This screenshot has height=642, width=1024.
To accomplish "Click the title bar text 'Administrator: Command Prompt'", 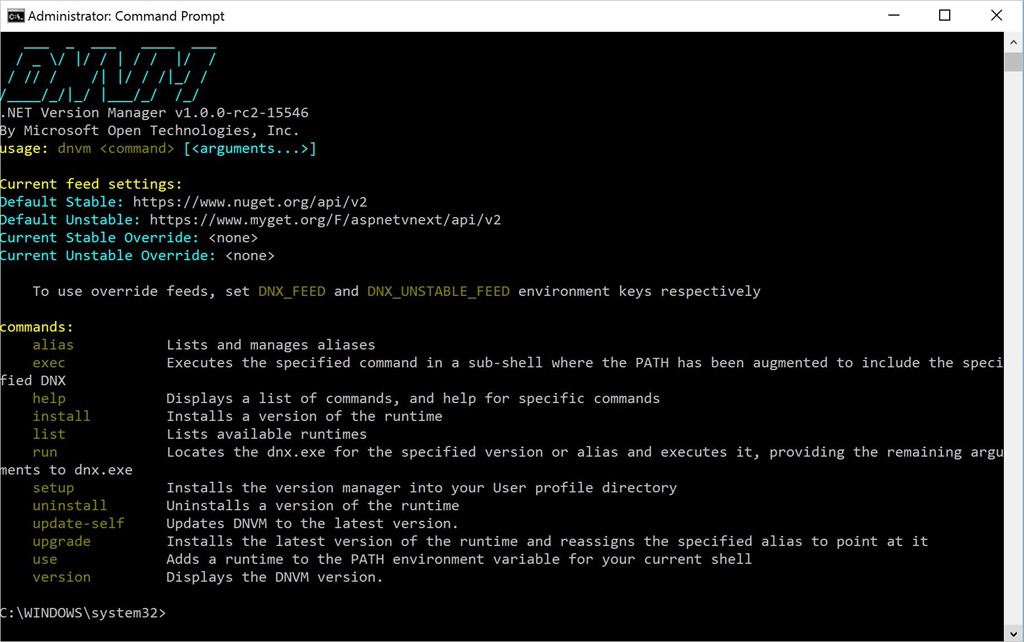I will [x=126, y=16].
